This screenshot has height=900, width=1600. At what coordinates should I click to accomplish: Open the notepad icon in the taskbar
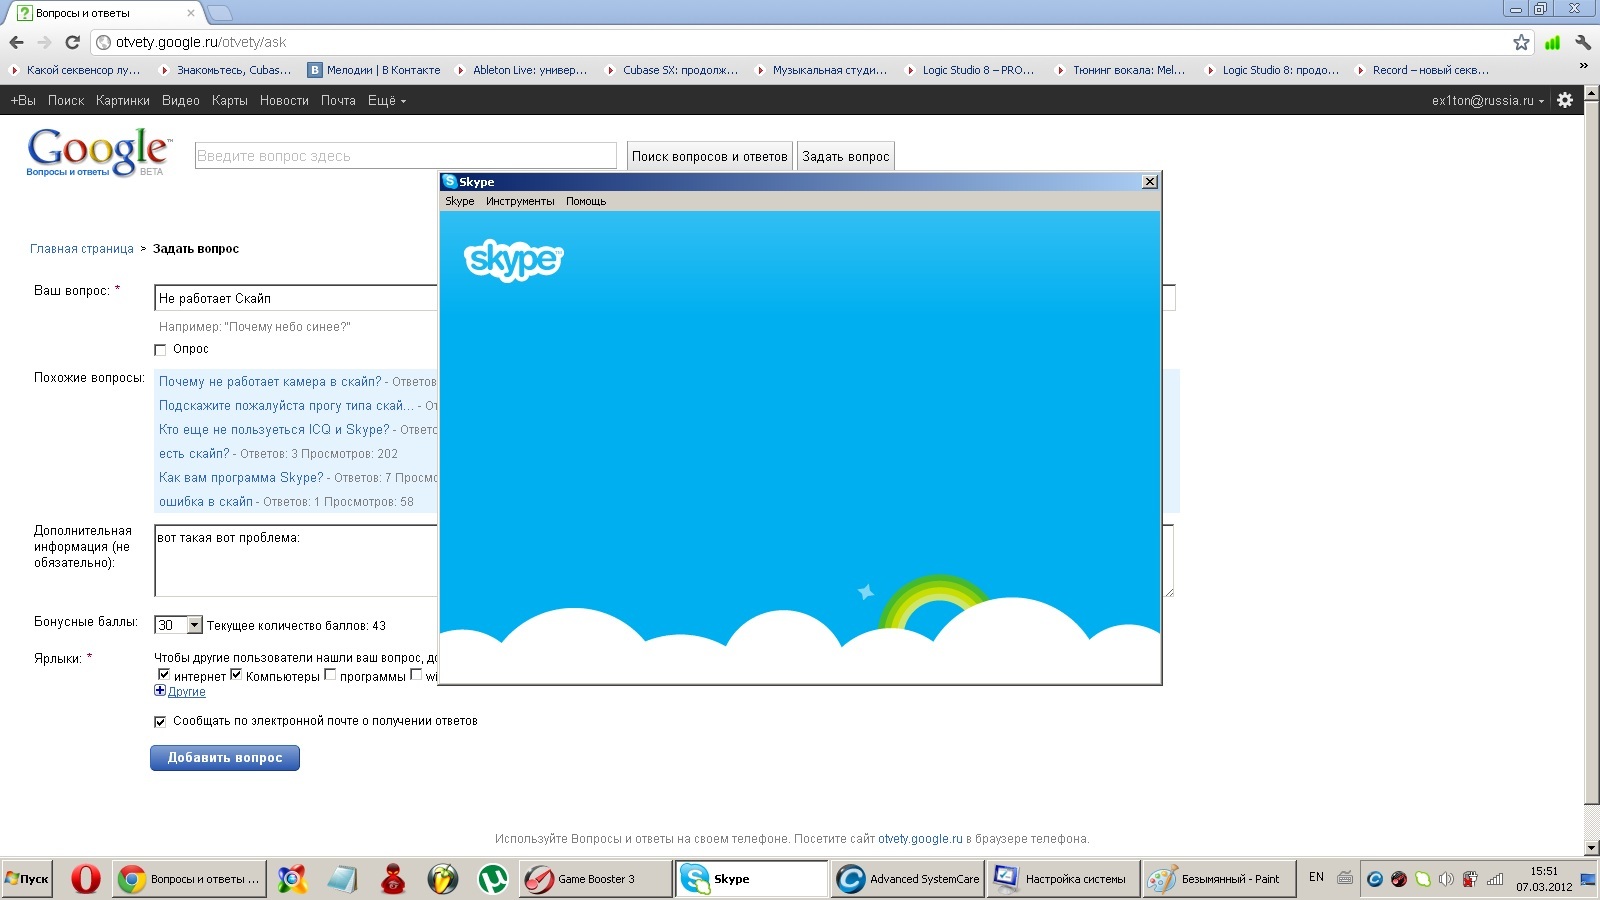[342, 879]
